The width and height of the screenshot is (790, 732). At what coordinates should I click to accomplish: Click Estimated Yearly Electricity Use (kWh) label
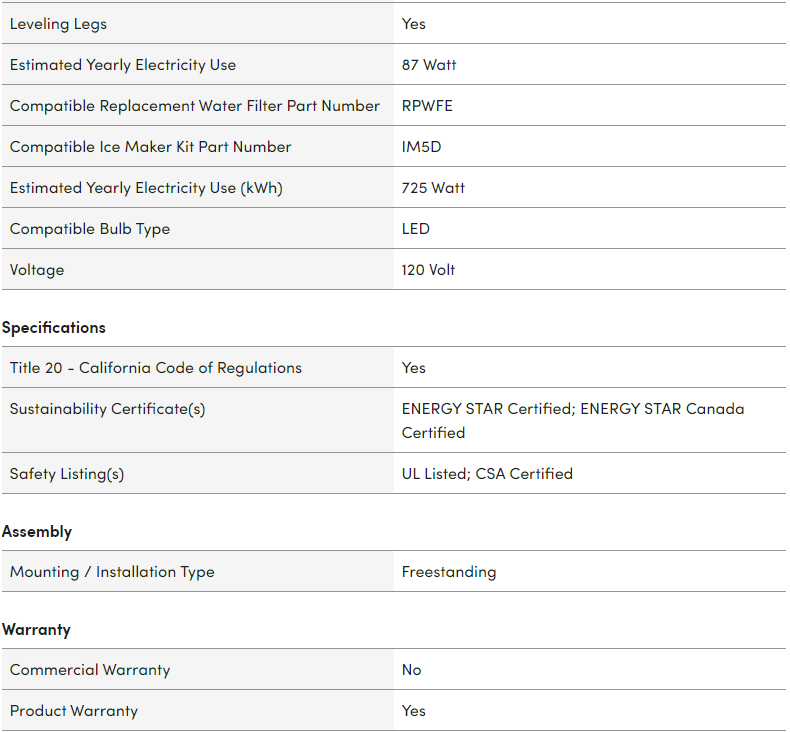(x=146, y=188)
